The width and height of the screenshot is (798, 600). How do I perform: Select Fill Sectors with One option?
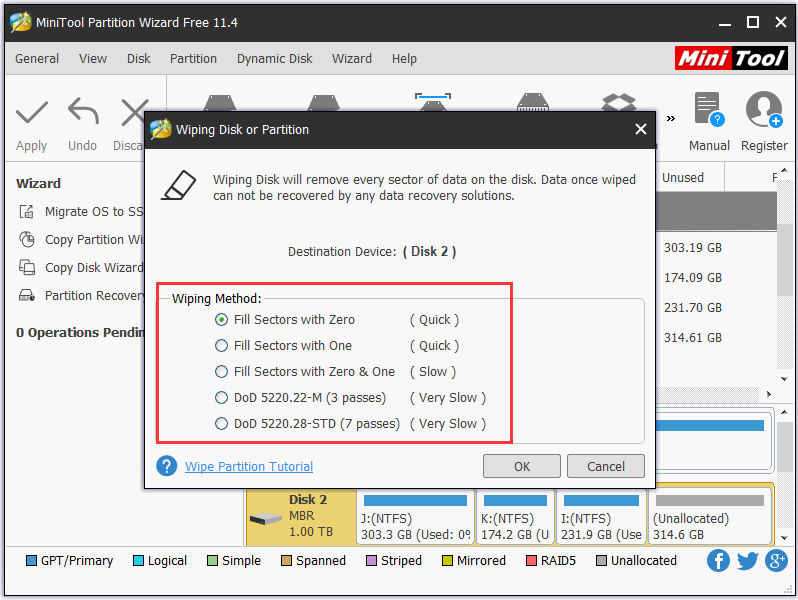(x=221, y=346)
